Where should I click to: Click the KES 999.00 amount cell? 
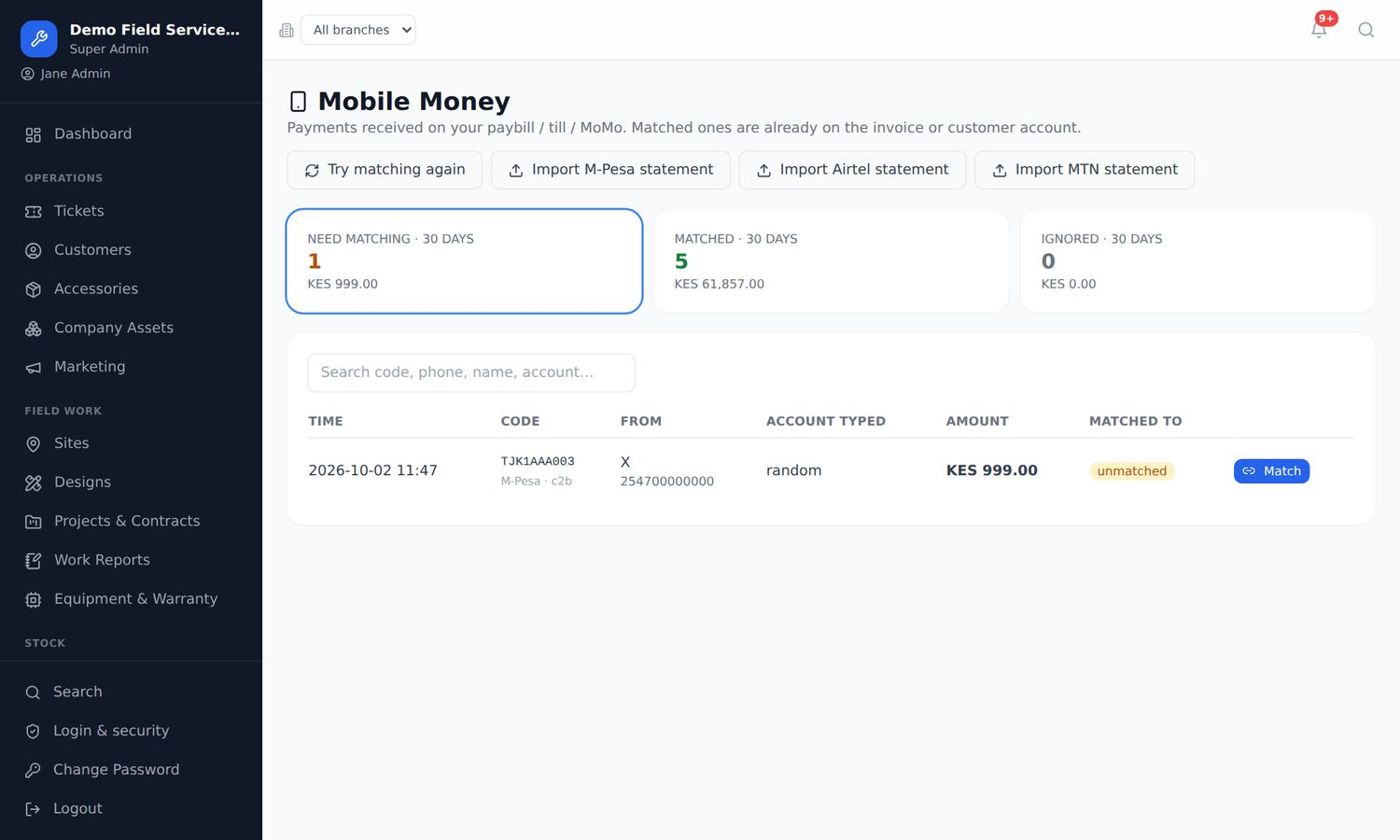[x=992, y=471]
